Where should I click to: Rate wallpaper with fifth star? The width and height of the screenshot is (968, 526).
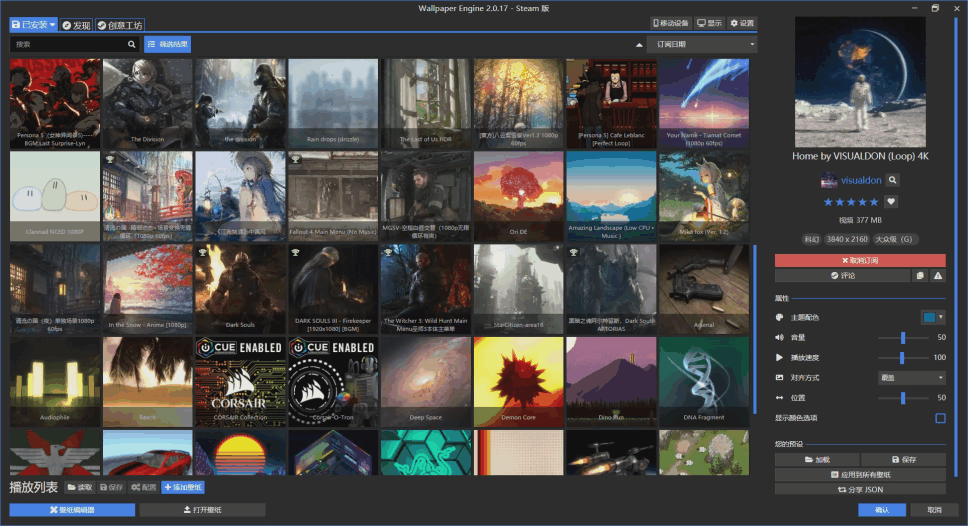pos(874,202)
